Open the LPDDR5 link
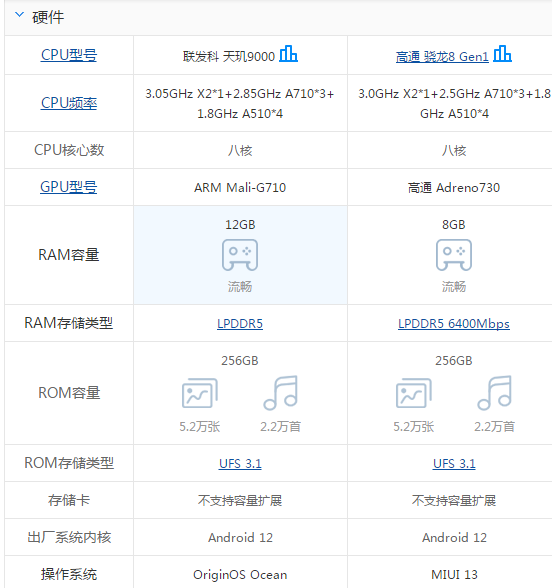The height and width of the screenshot is (588, 552). point(240,323)
